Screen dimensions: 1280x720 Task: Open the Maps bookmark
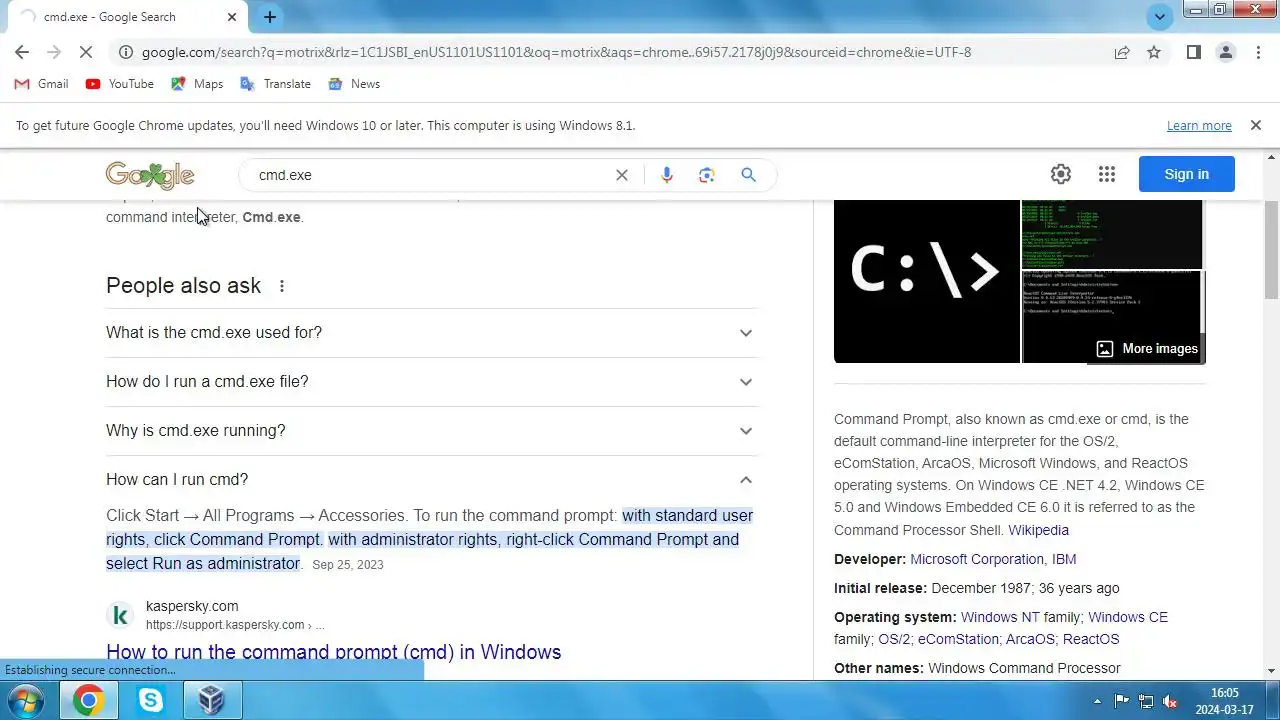(197, 84)
